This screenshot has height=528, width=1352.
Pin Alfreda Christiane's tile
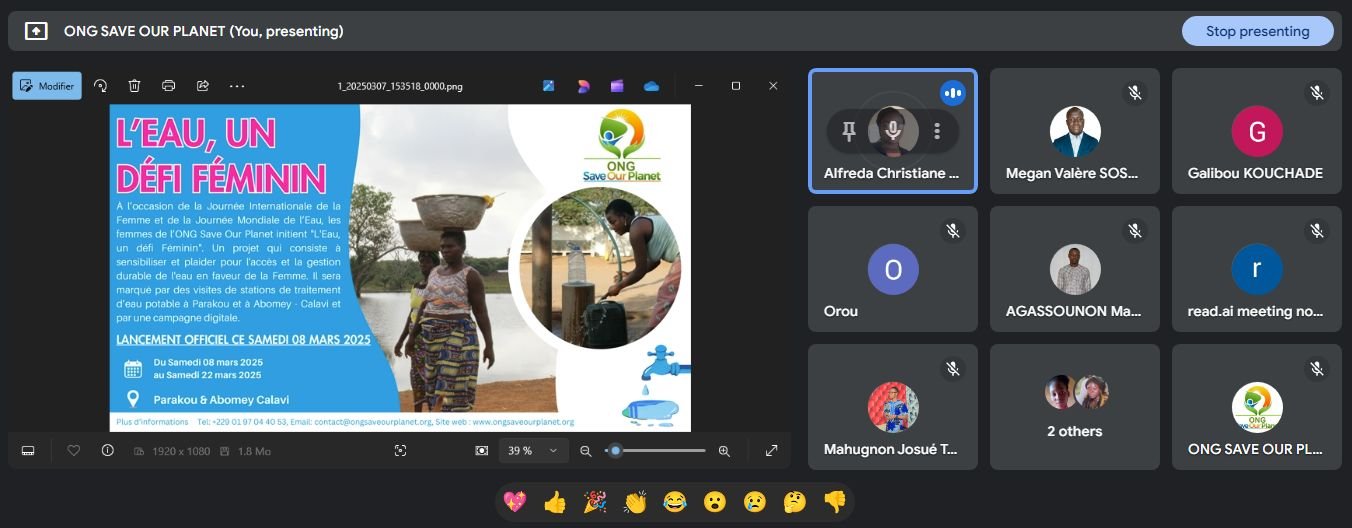coord(849,130)
